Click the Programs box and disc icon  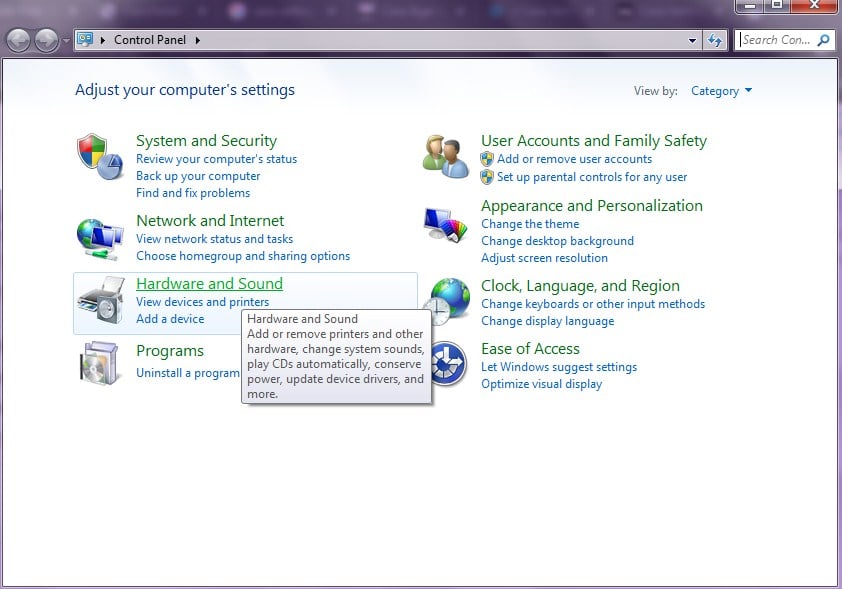[99, 363]
